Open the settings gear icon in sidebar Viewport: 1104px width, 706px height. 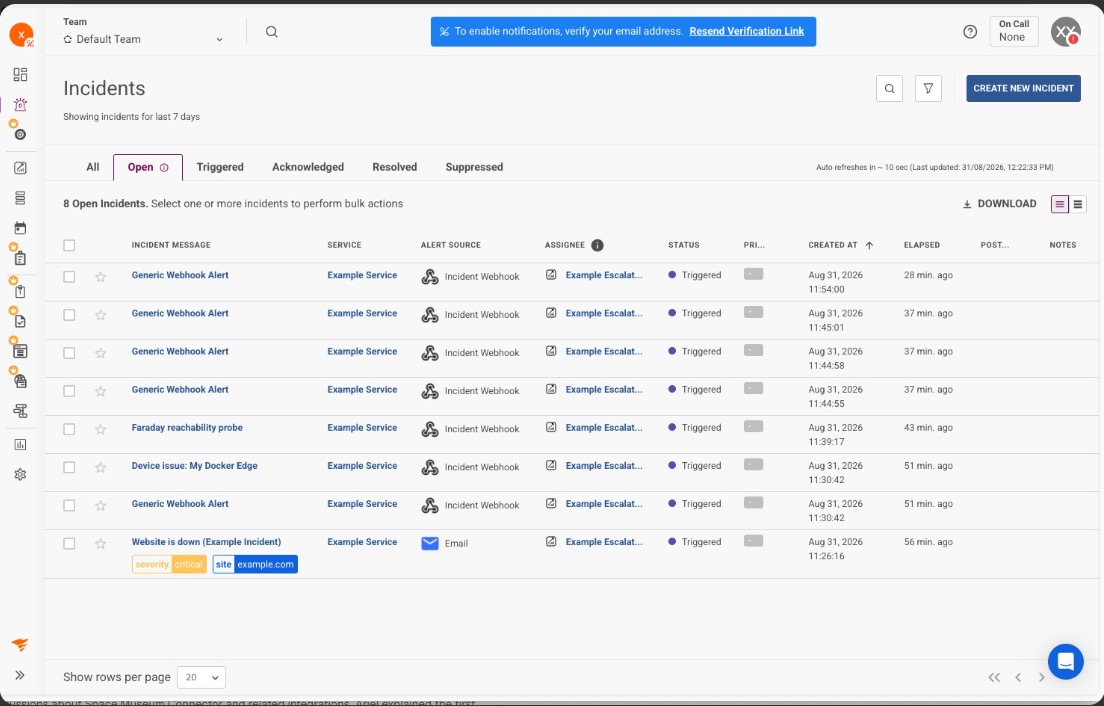pyautogui.click(x=20, y=474)
